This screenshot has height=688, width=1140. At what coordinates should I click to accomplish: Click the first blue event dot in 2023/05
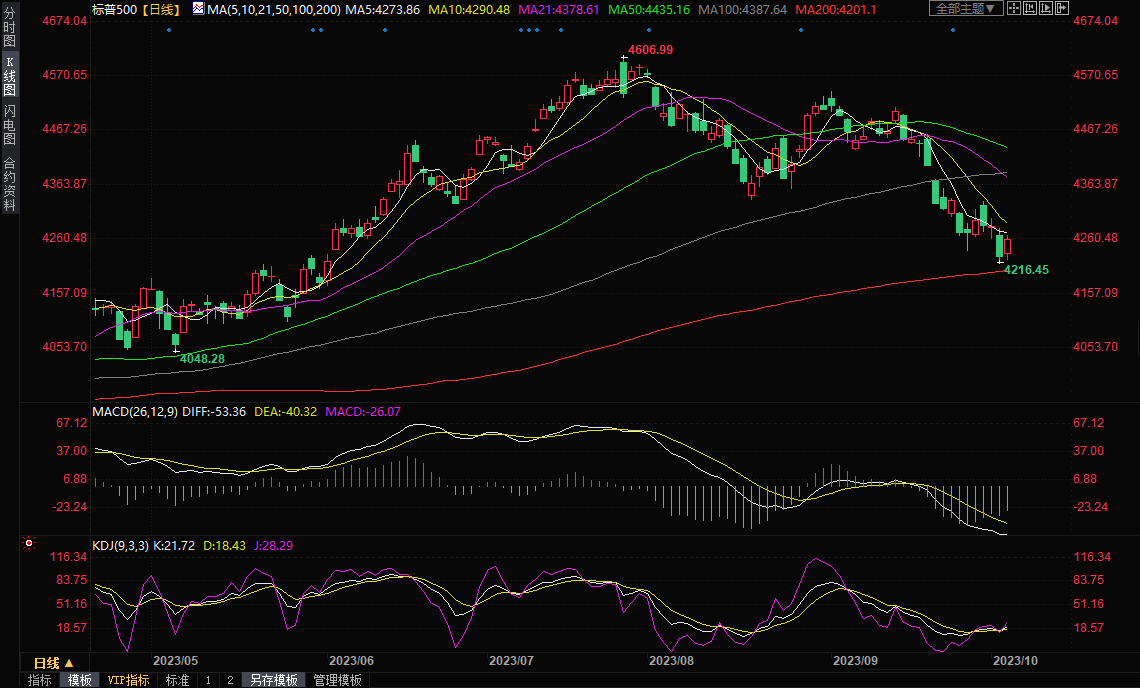(168, 30)
